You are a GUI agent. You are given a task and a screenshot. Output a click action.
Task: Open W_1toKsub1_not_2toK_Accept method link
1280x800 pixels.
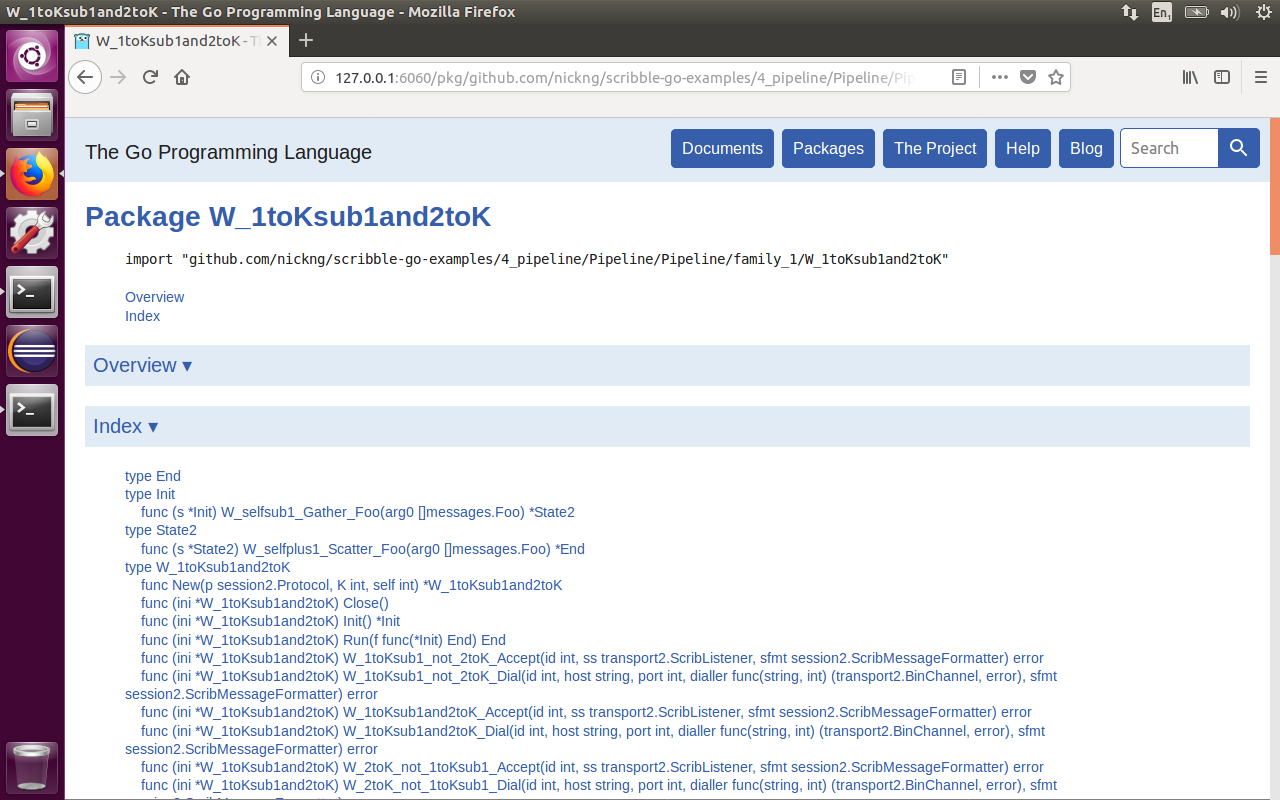(592, 658)
